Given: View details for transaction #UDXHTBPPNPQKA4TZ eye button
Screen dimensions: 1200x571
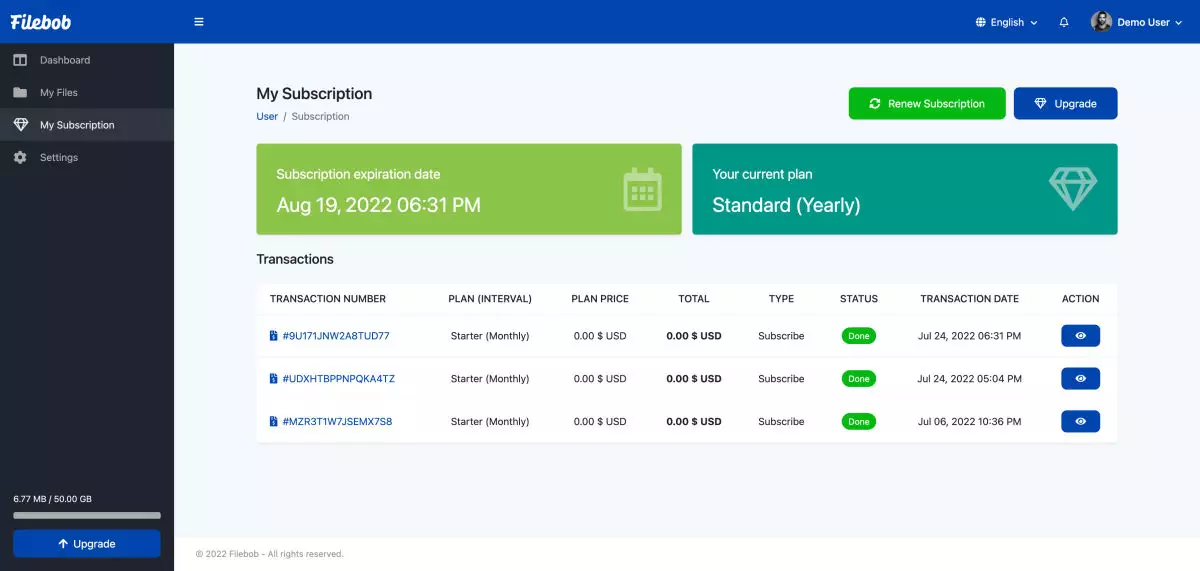Looking at the screenshot, I should (1080, 379).
